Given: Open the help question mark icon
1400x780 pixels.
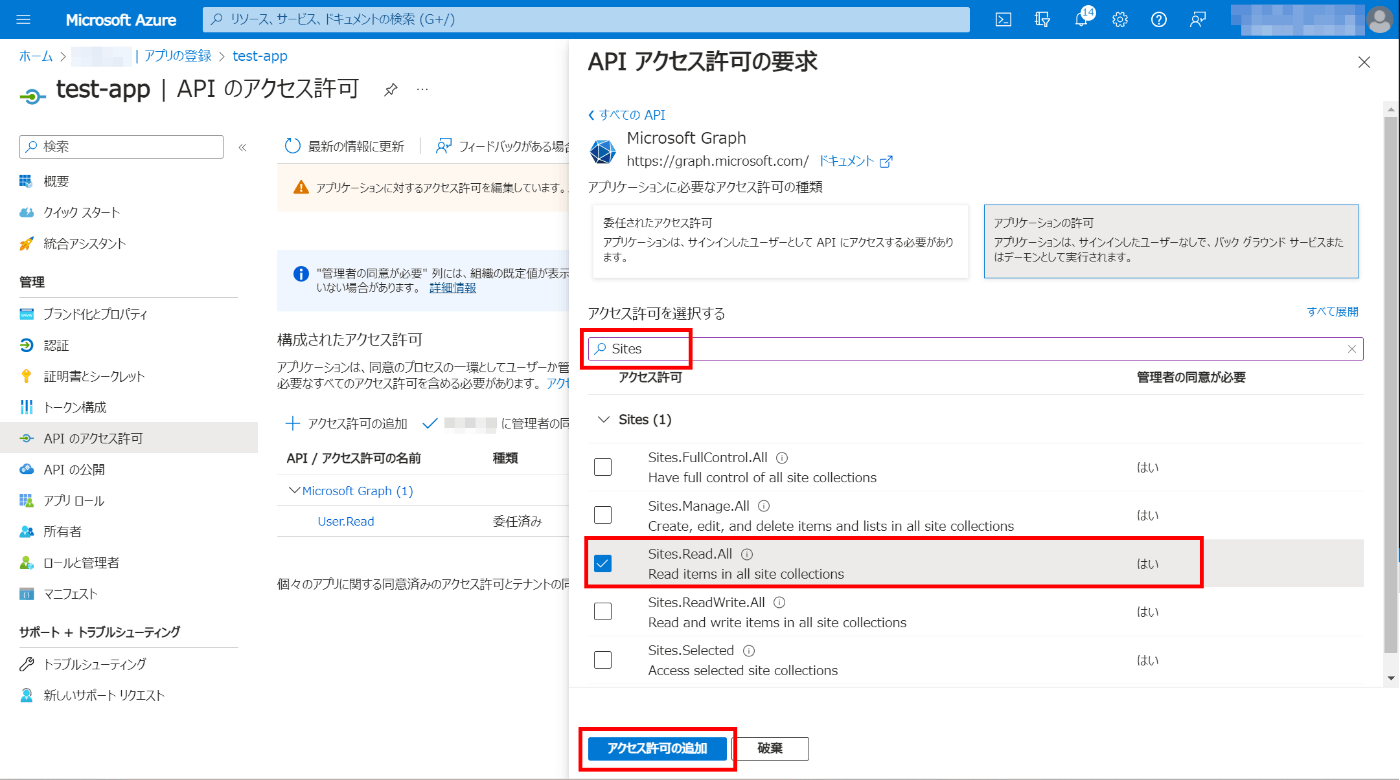Looking at the screenshot, I should click(x=1159, y=20).
